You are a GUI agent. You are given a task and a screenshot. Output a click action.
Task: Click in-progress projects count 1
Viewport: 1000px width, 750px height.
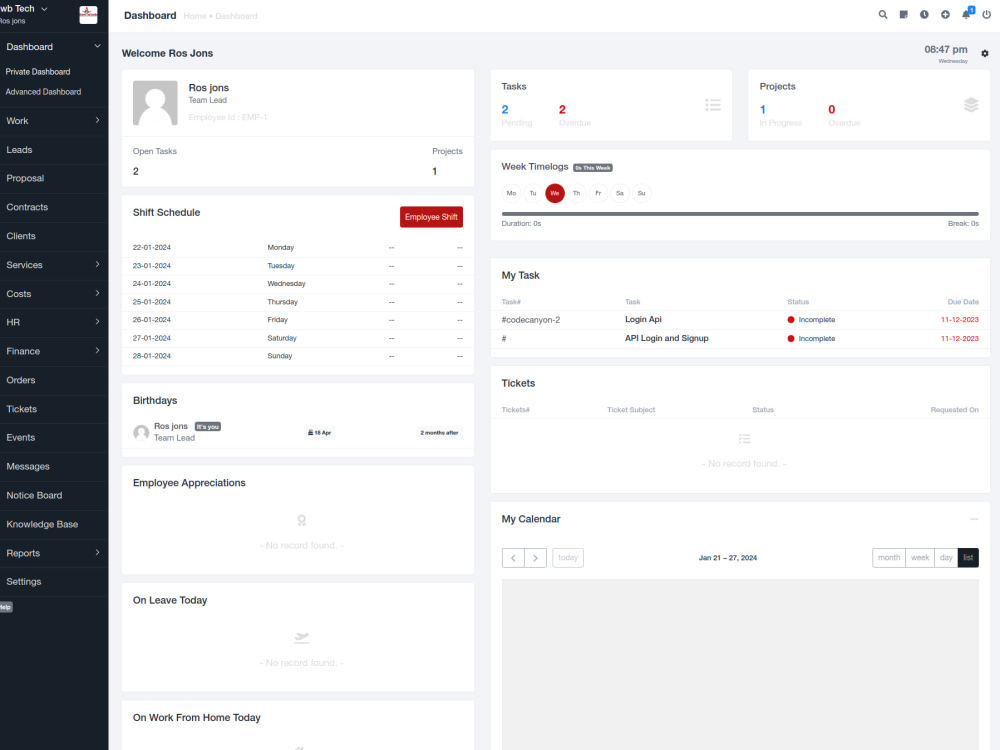763,110
